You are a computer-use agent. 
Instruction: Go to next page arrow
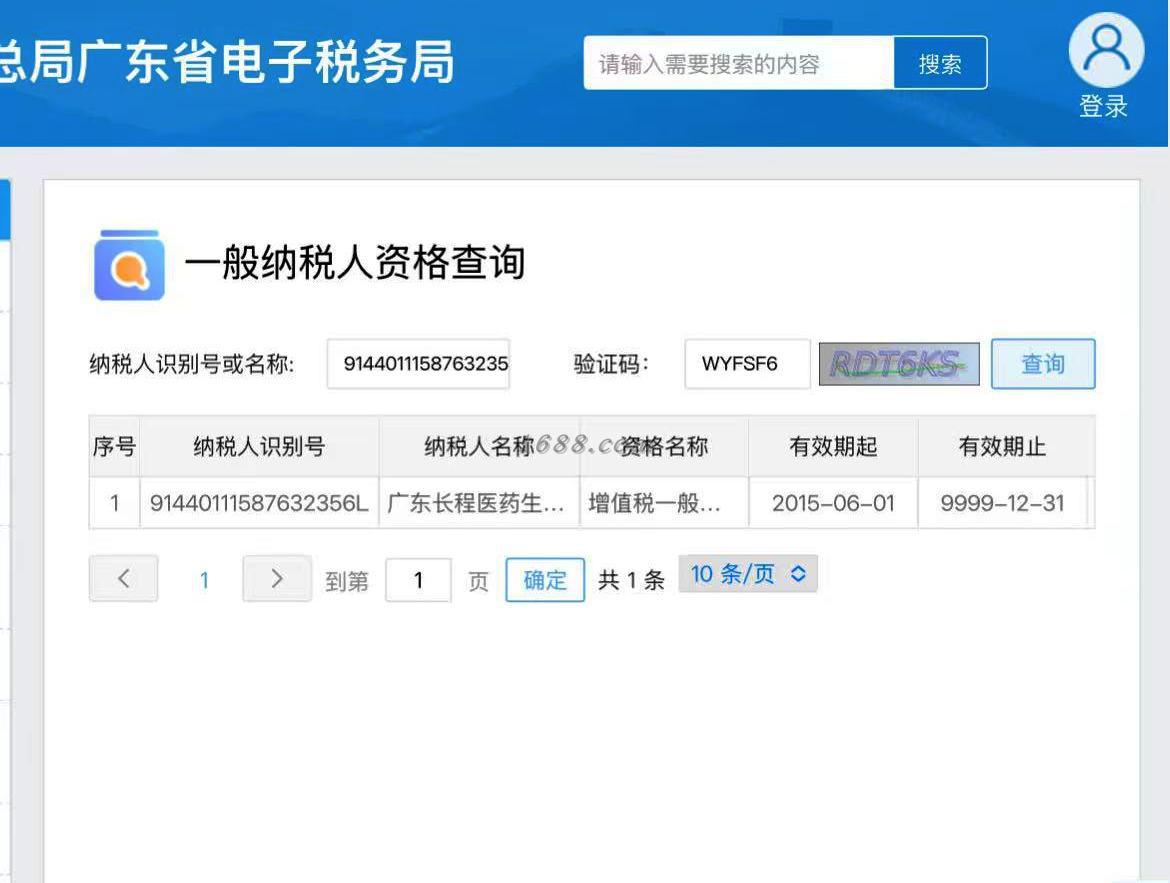click(x=277, y=578)
